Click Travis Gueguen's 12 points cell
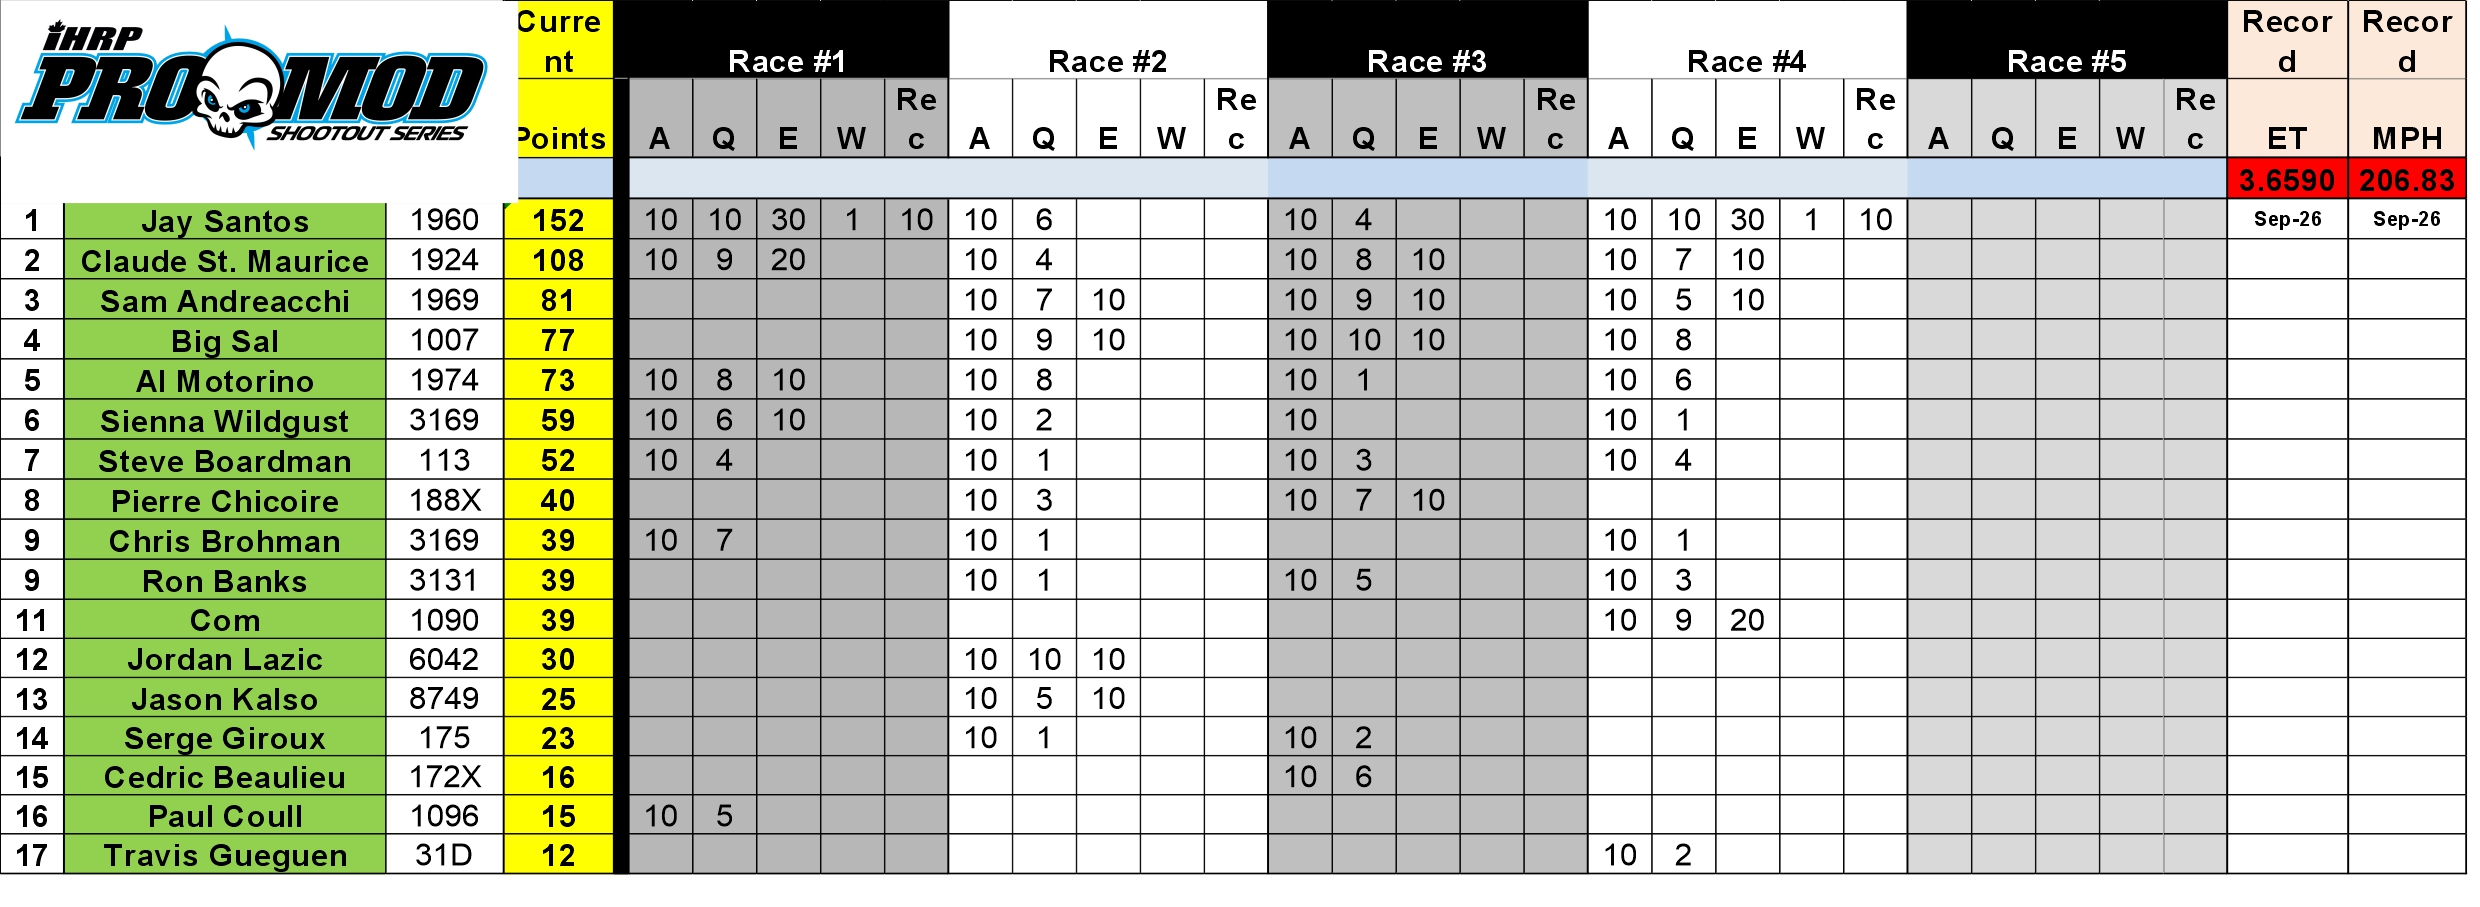This screenshot has height=907, width=2480. pyautogui.click(x=558, y=855)
